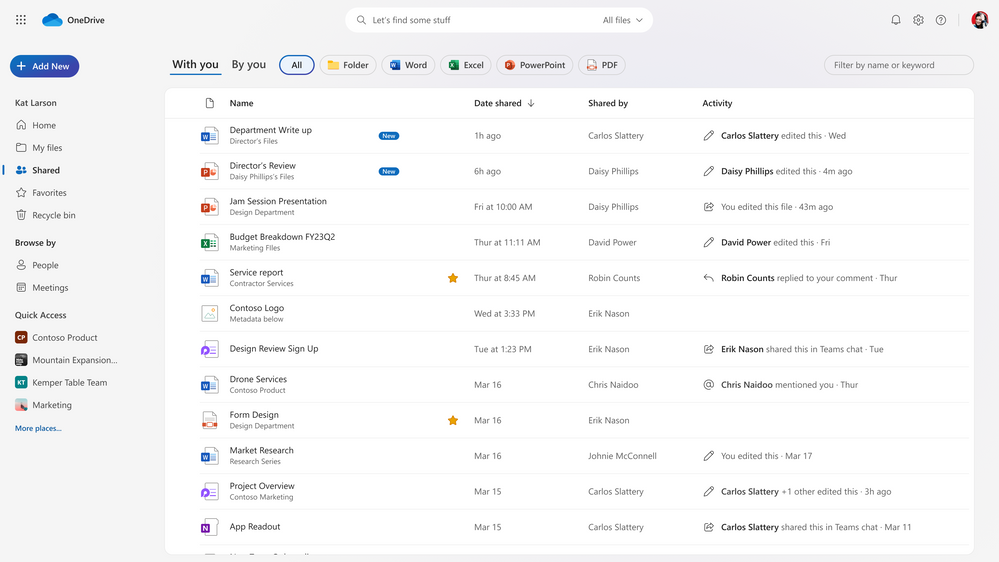Viewport: 999px width, 562px height.
Task: Open the user profile avatar
Action: coord(979,20)
